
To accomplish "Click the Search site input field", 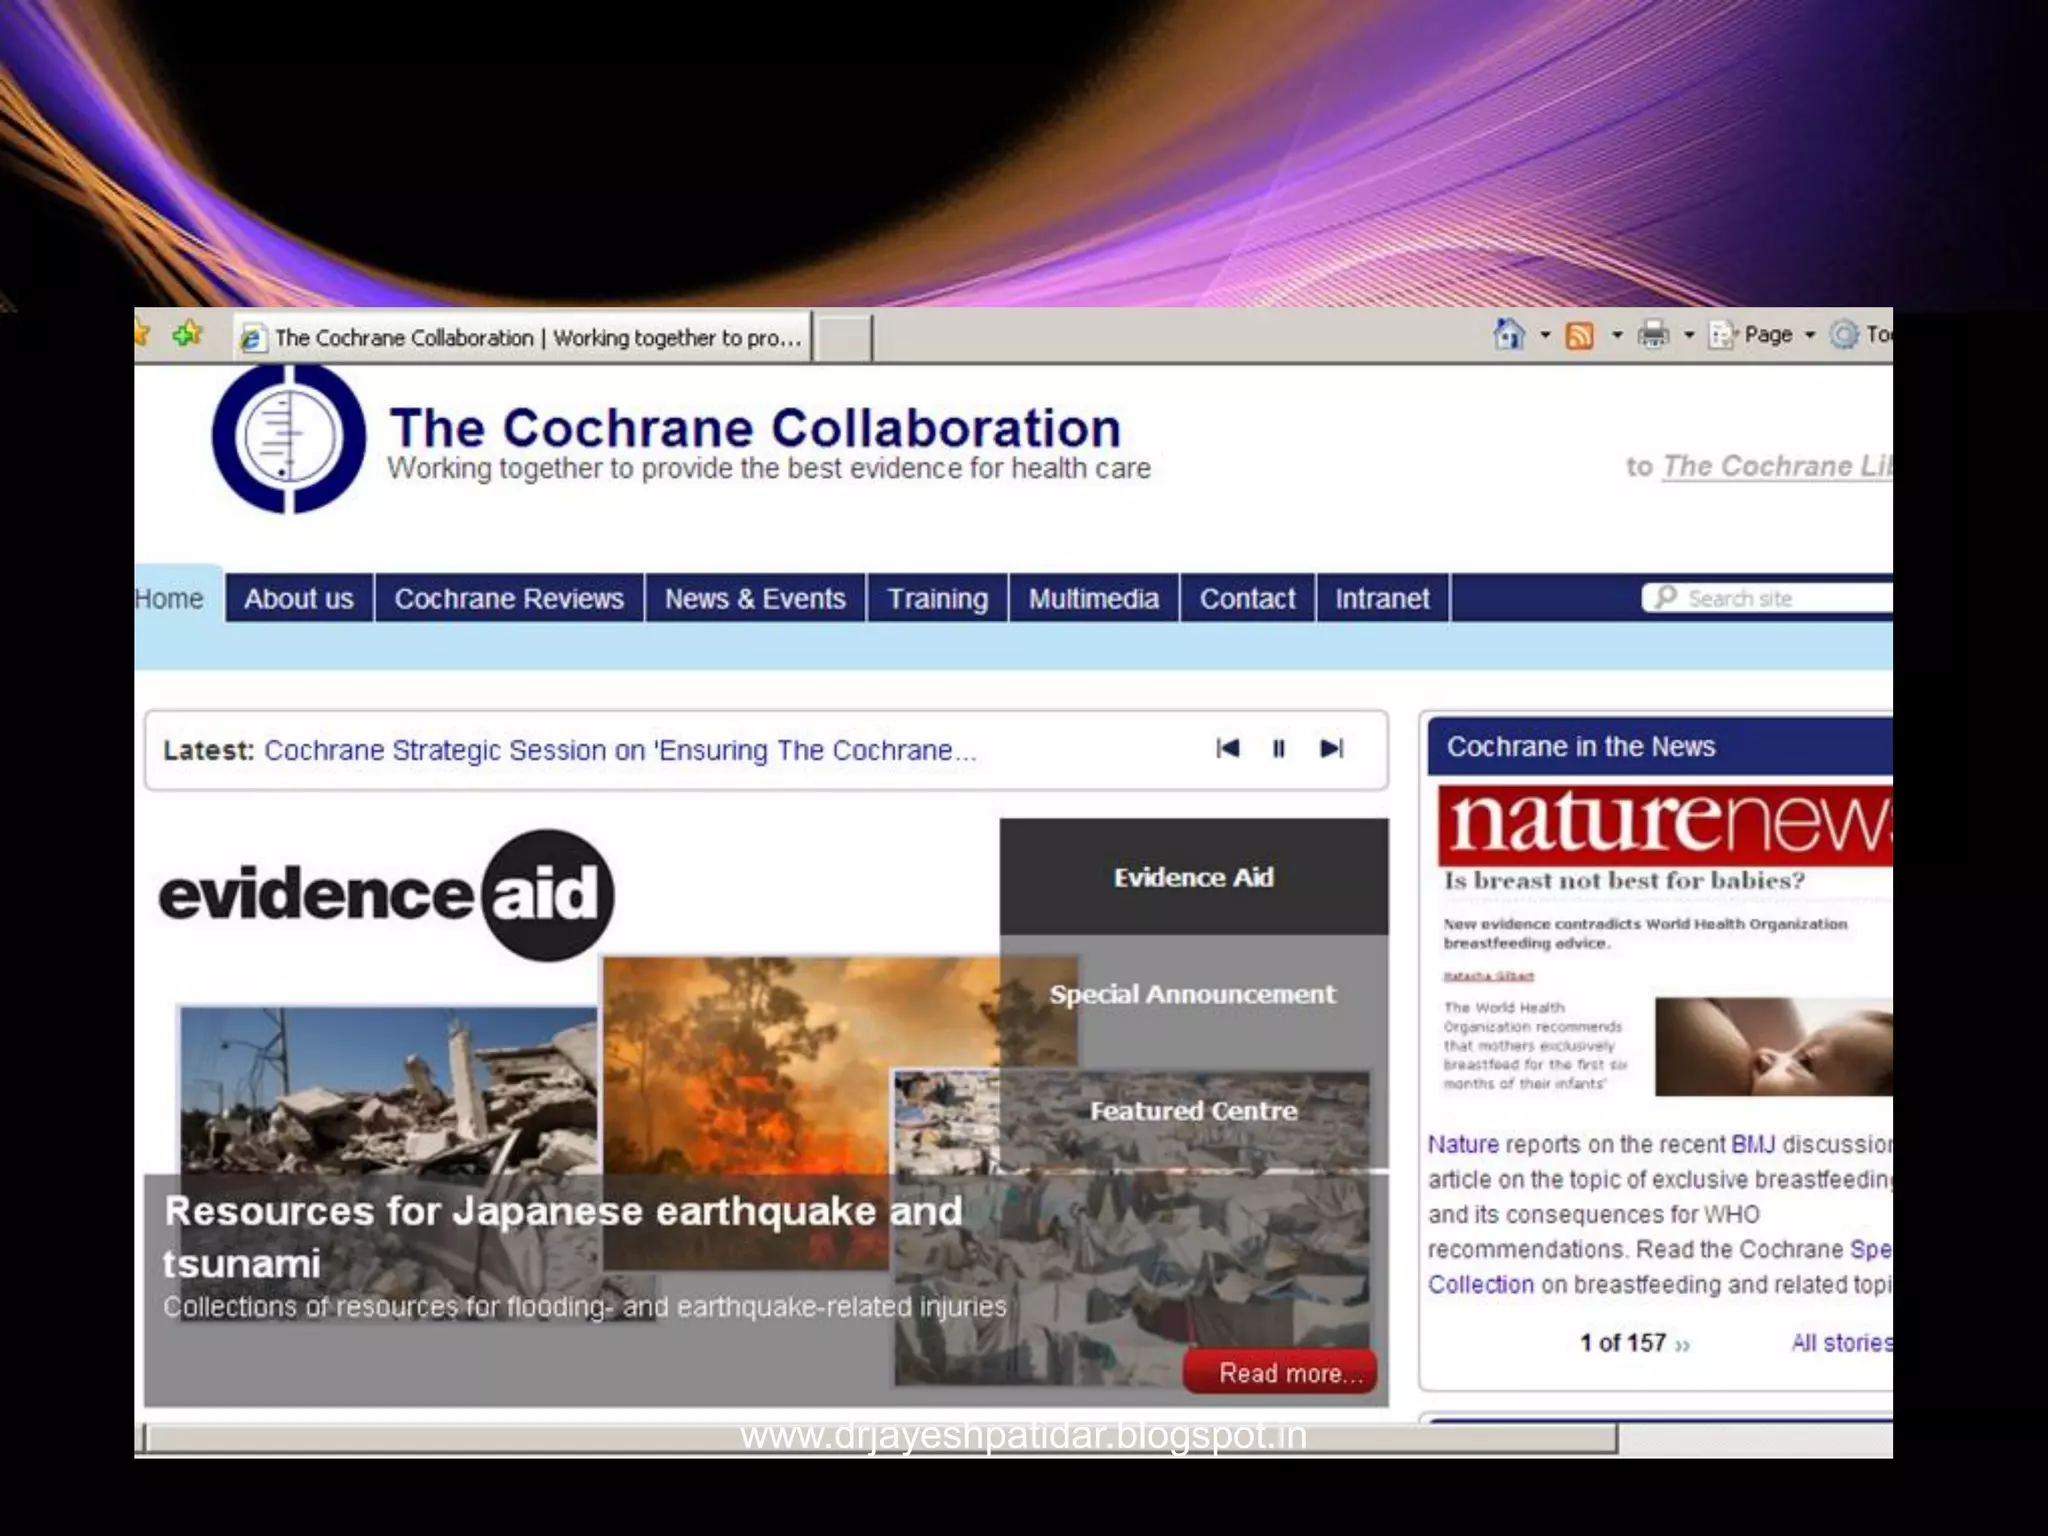I will click(1780, 598).
